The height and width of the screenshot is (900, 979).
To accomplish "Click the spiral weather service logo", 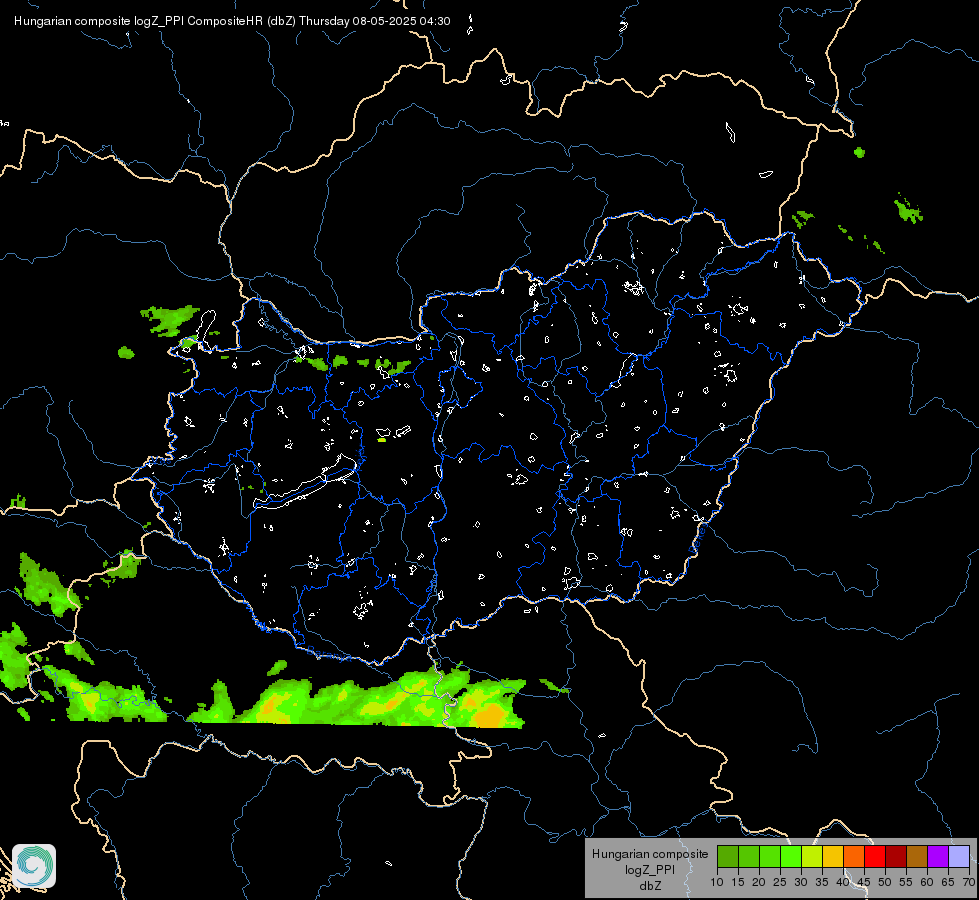I will tap(34, 866).
